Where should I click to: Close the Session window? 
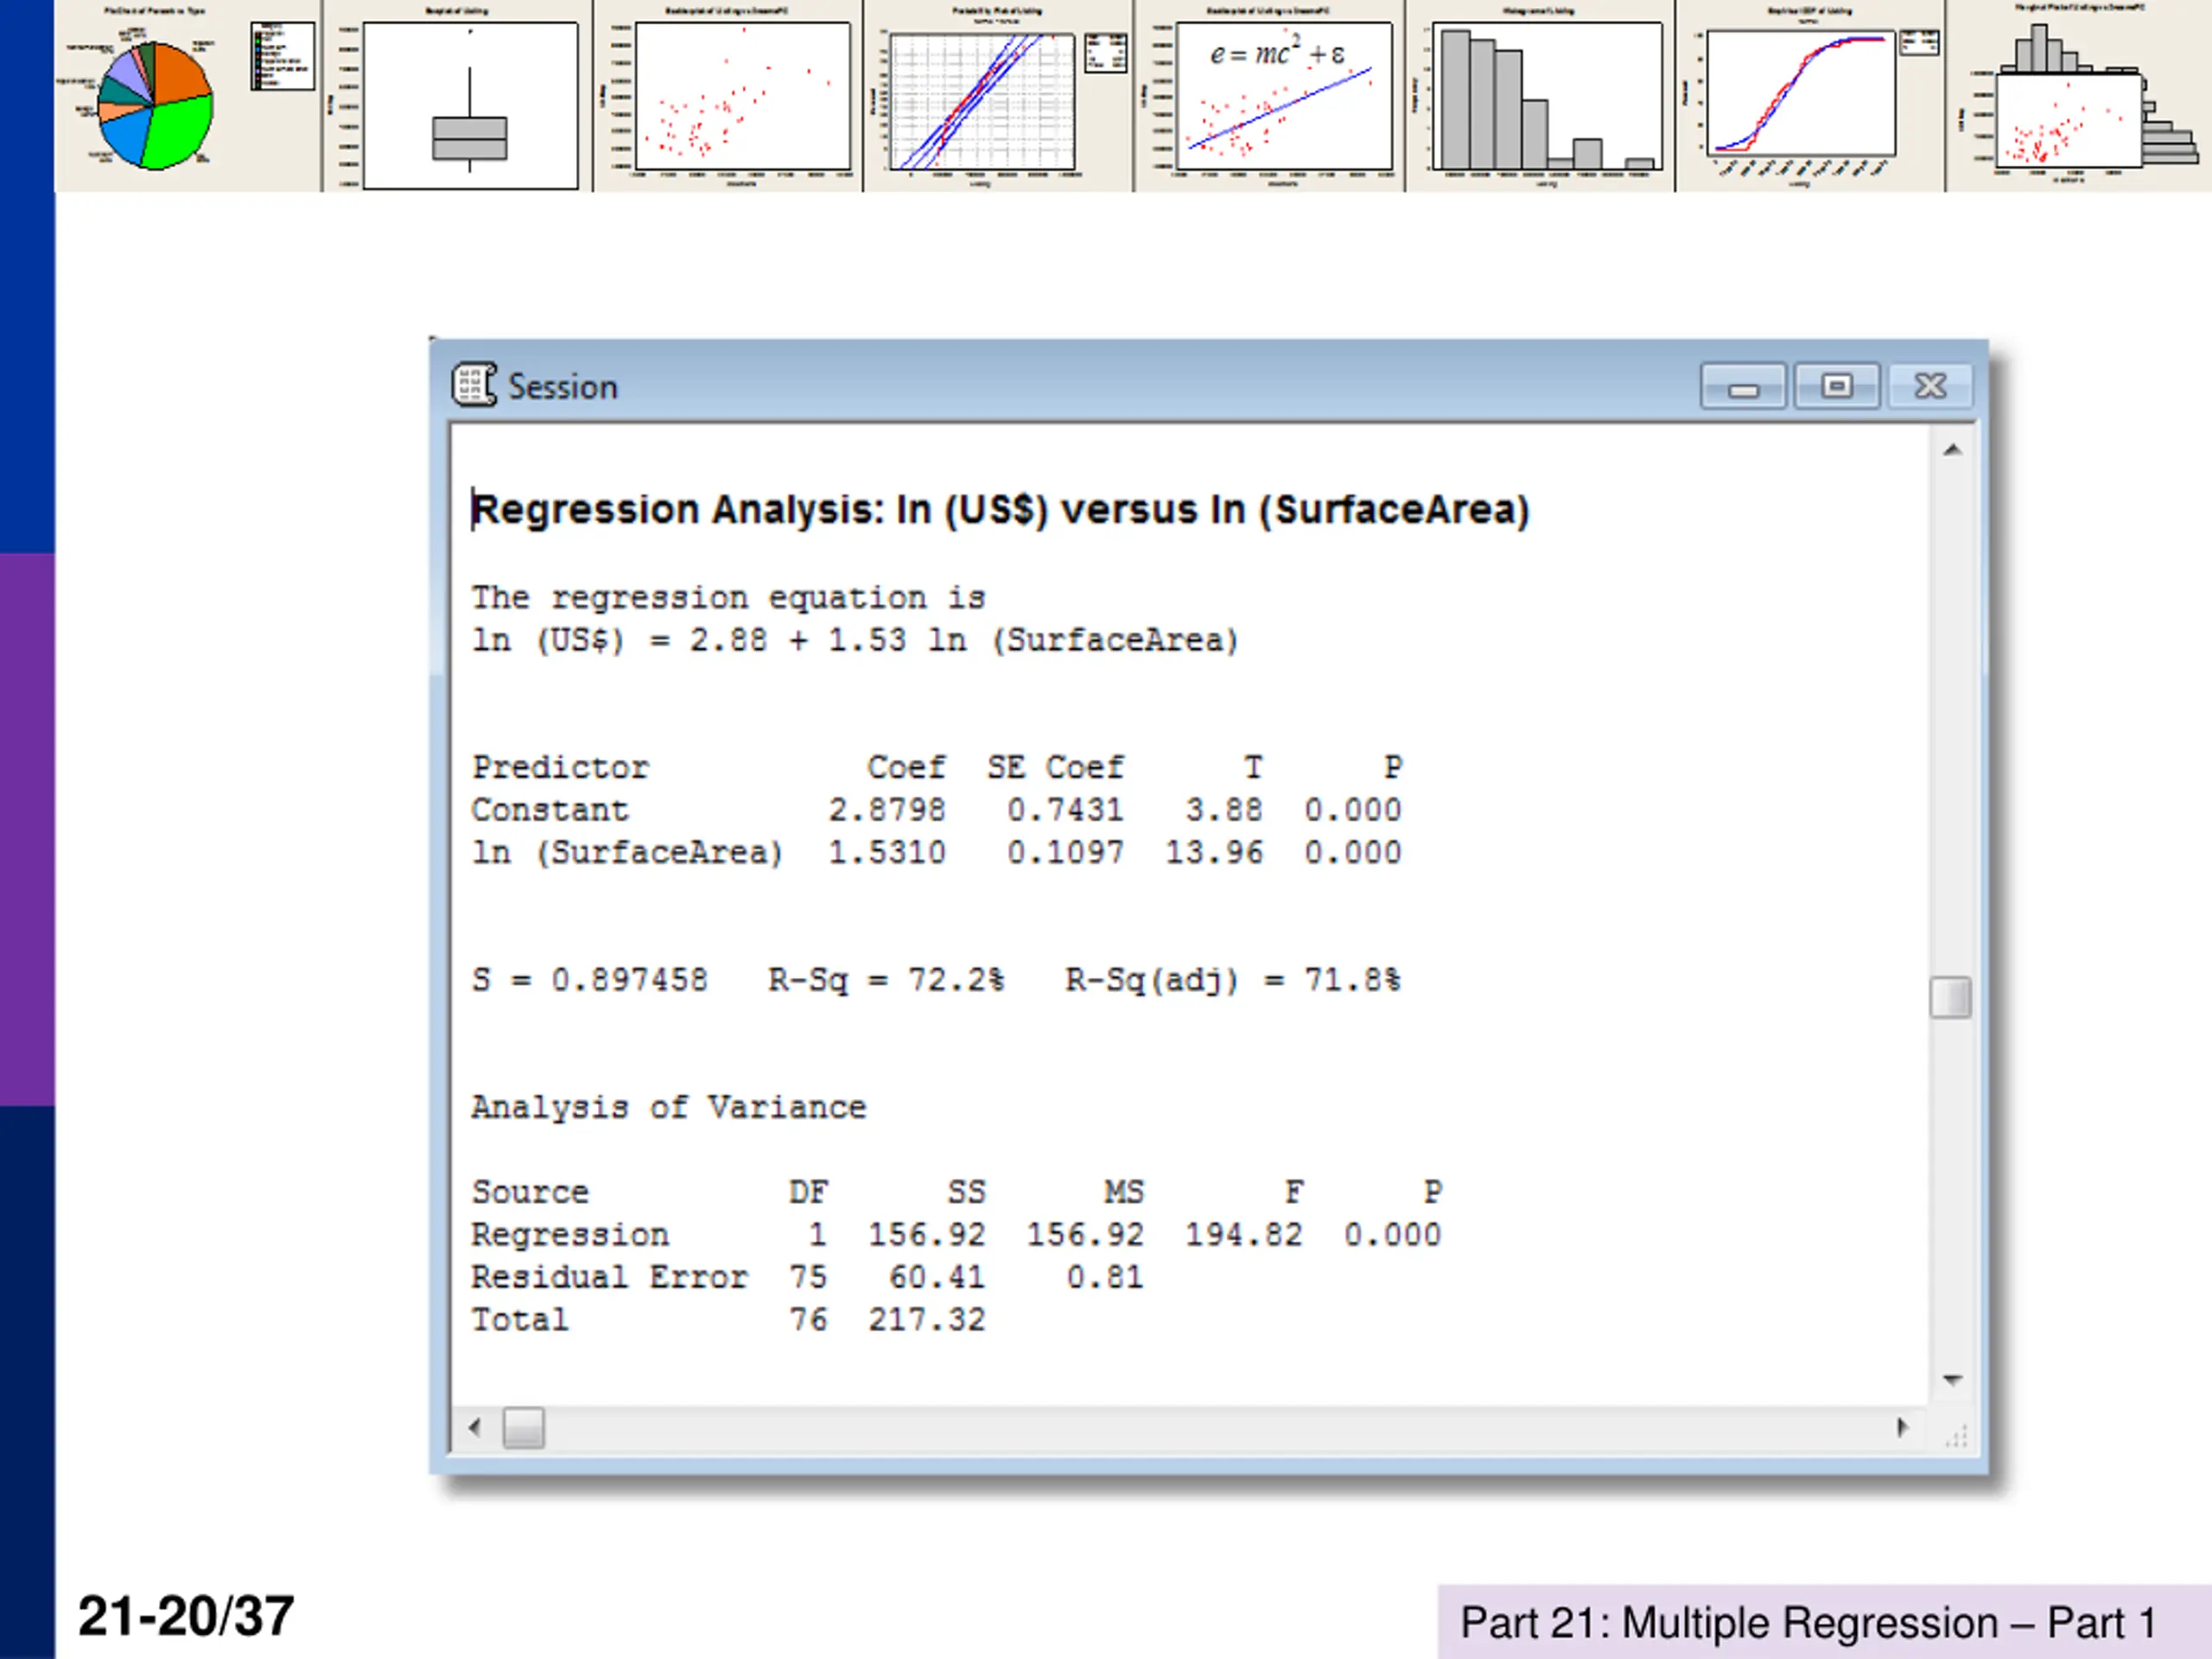tap(1930, 387)
